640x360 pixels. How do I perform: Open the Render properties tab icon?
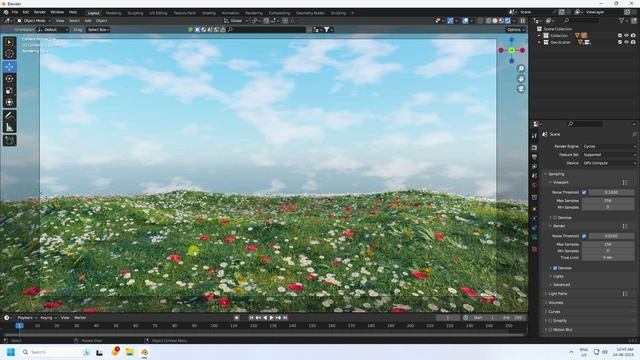(x=534, y=147)
